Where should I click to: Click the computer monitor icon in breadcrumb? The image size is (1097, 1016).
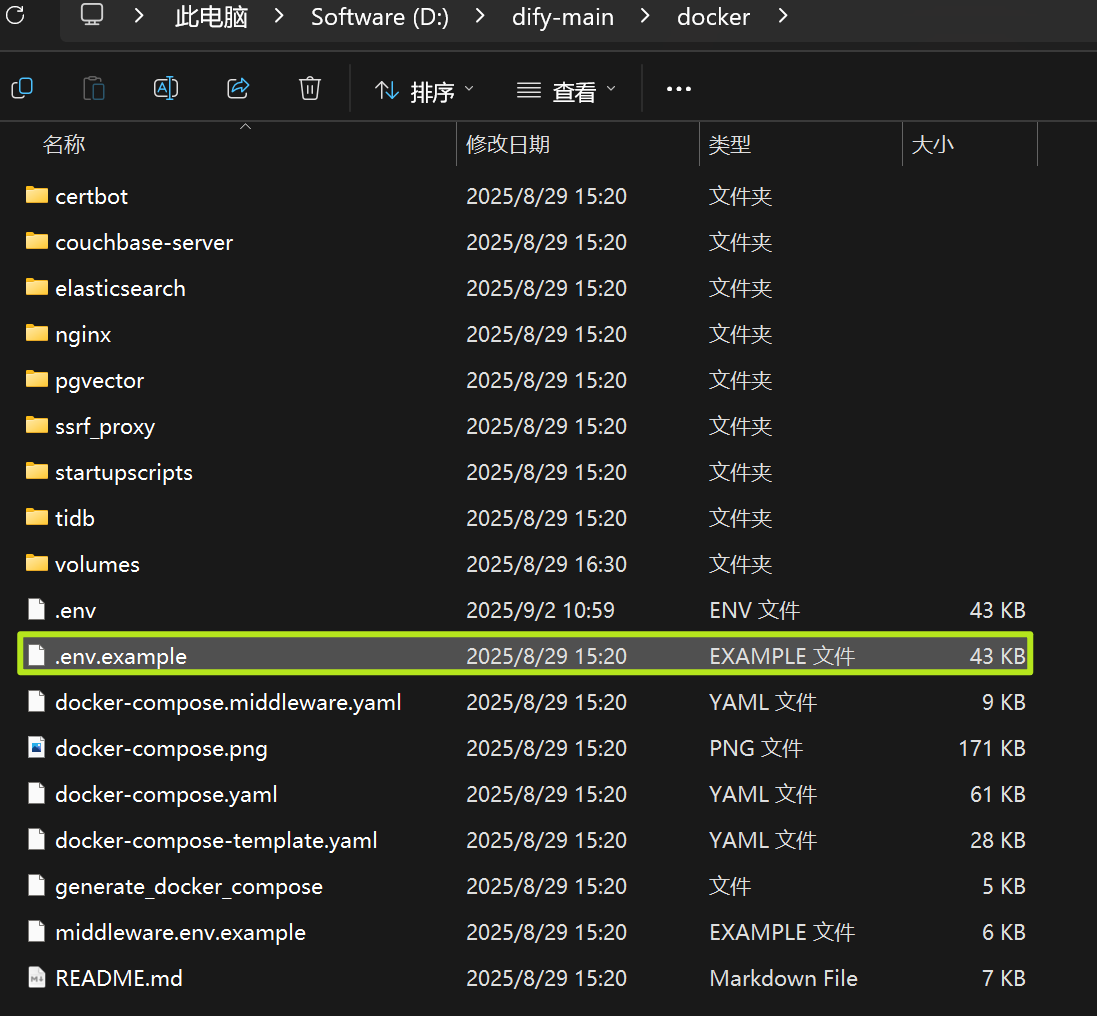point(92,15)
